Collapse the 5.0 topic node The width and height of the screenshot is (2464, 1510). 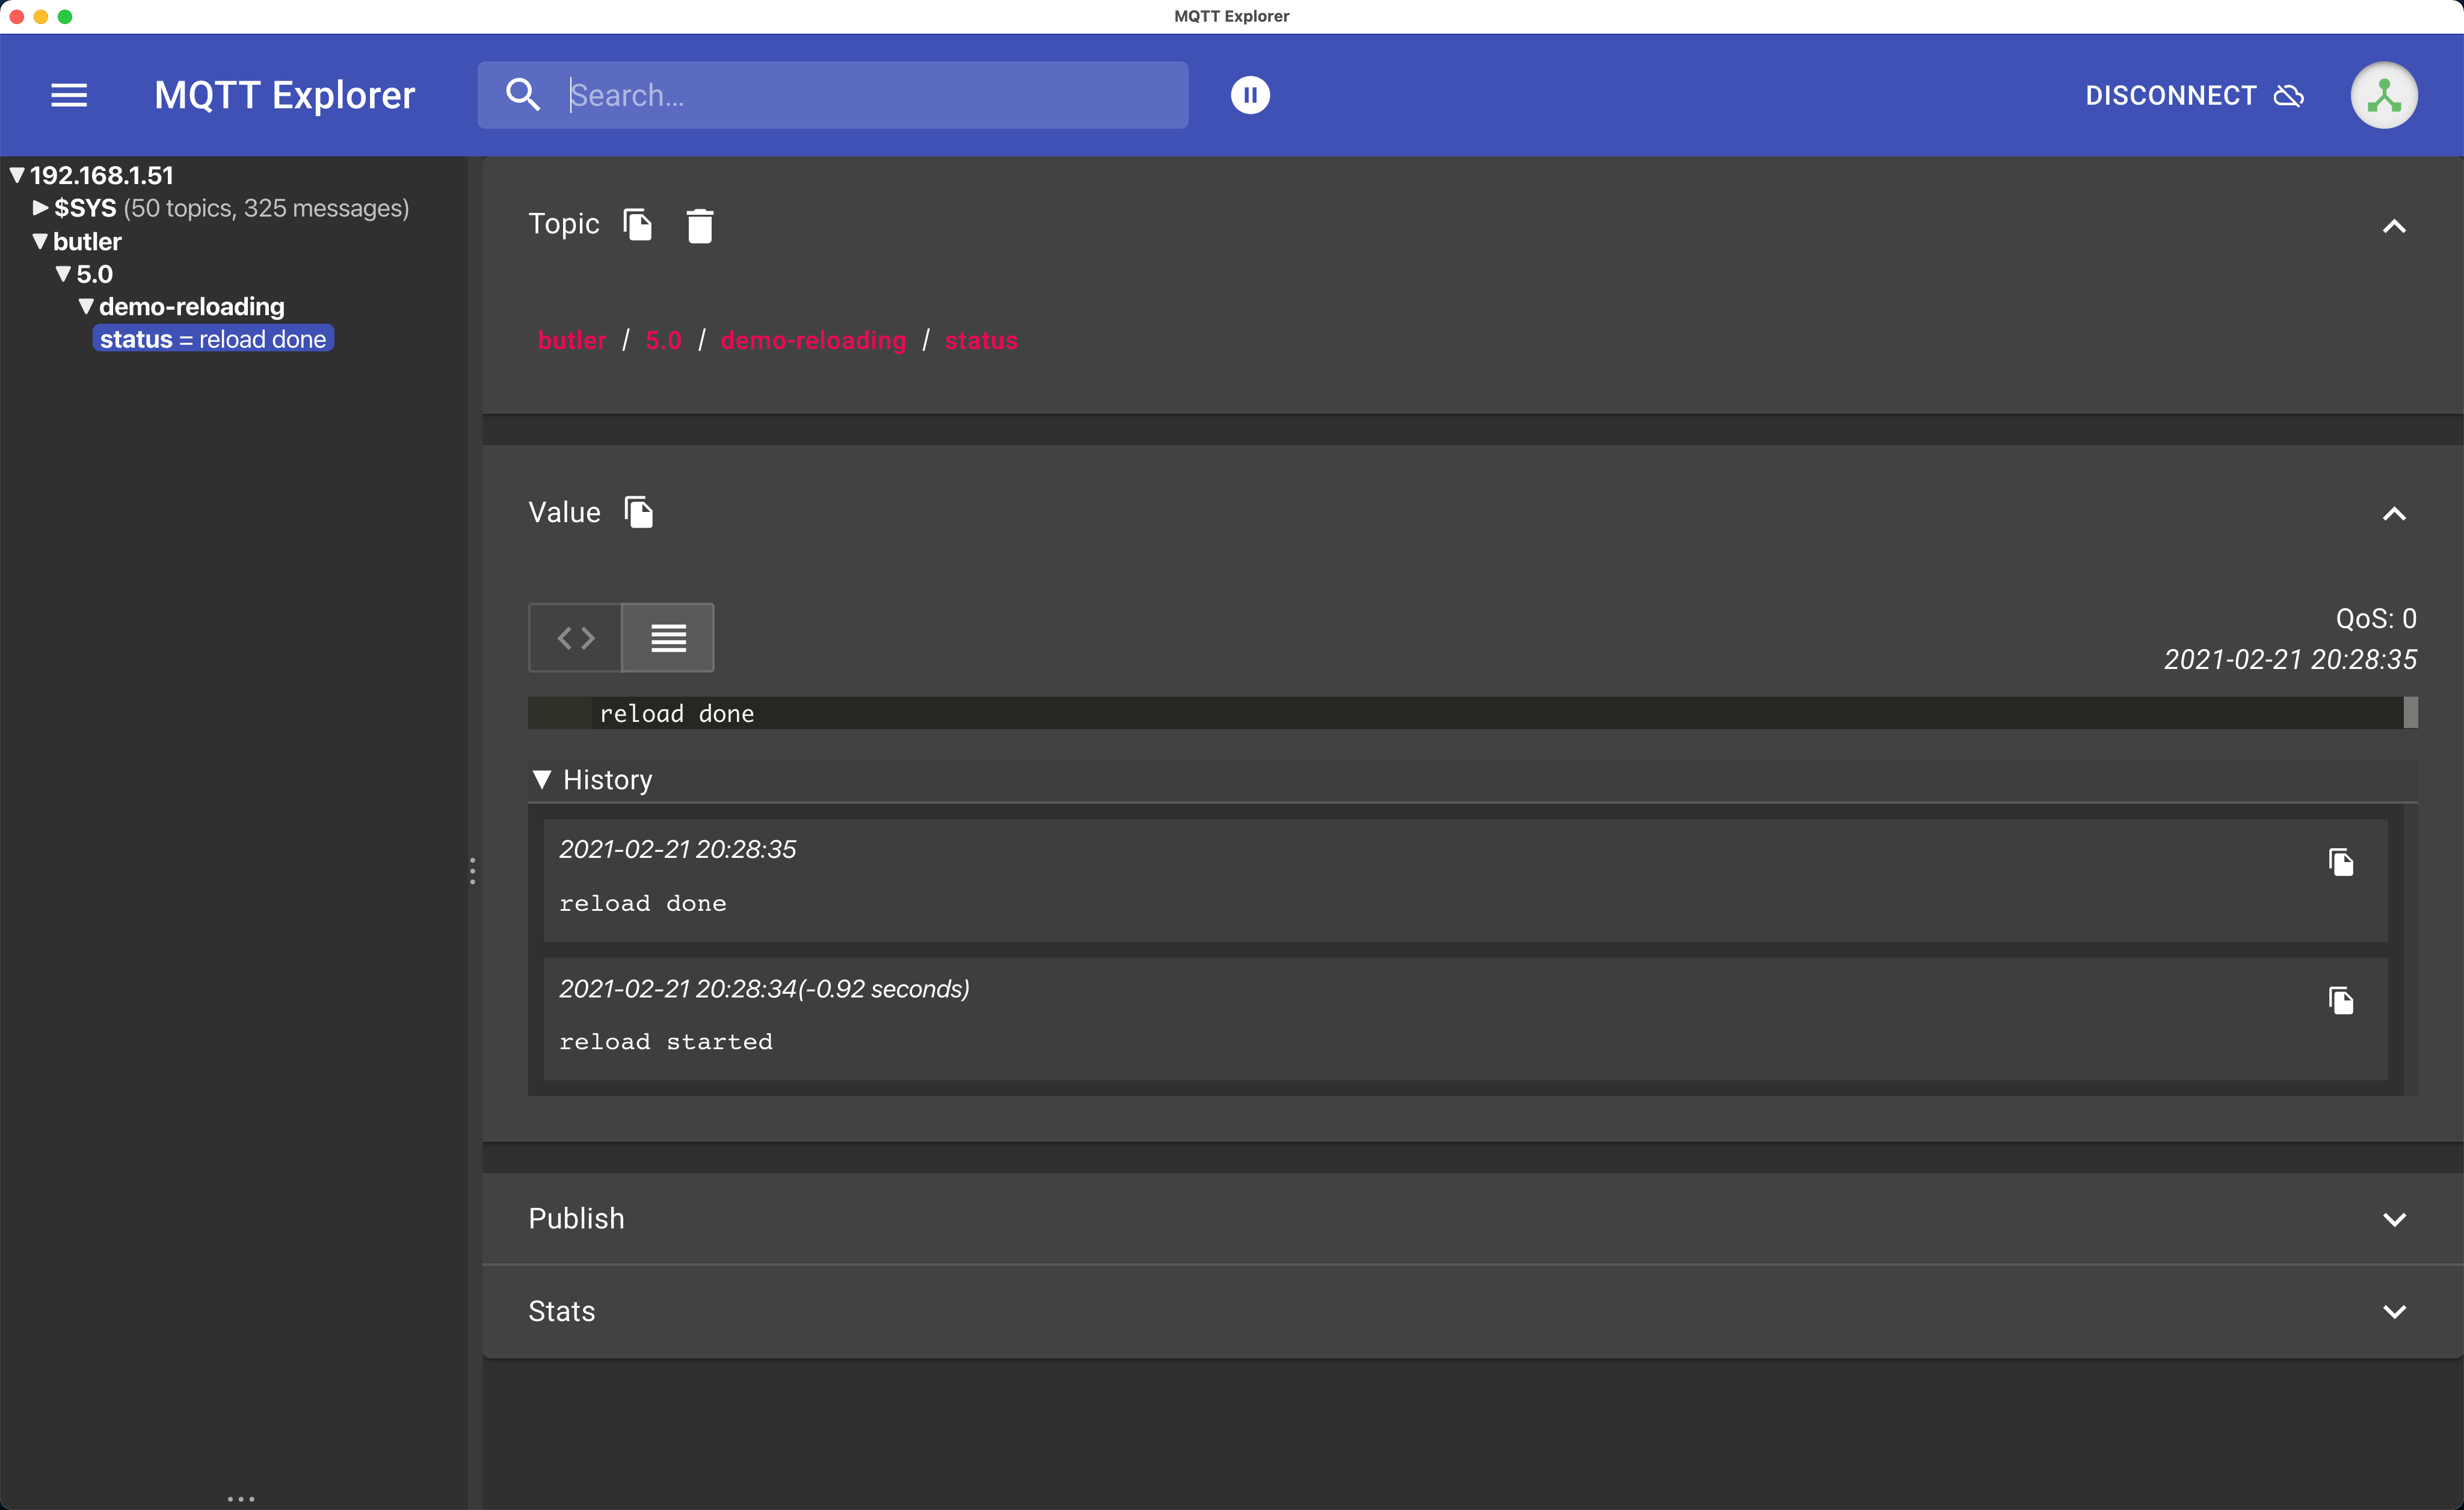[x=64, y=274]
